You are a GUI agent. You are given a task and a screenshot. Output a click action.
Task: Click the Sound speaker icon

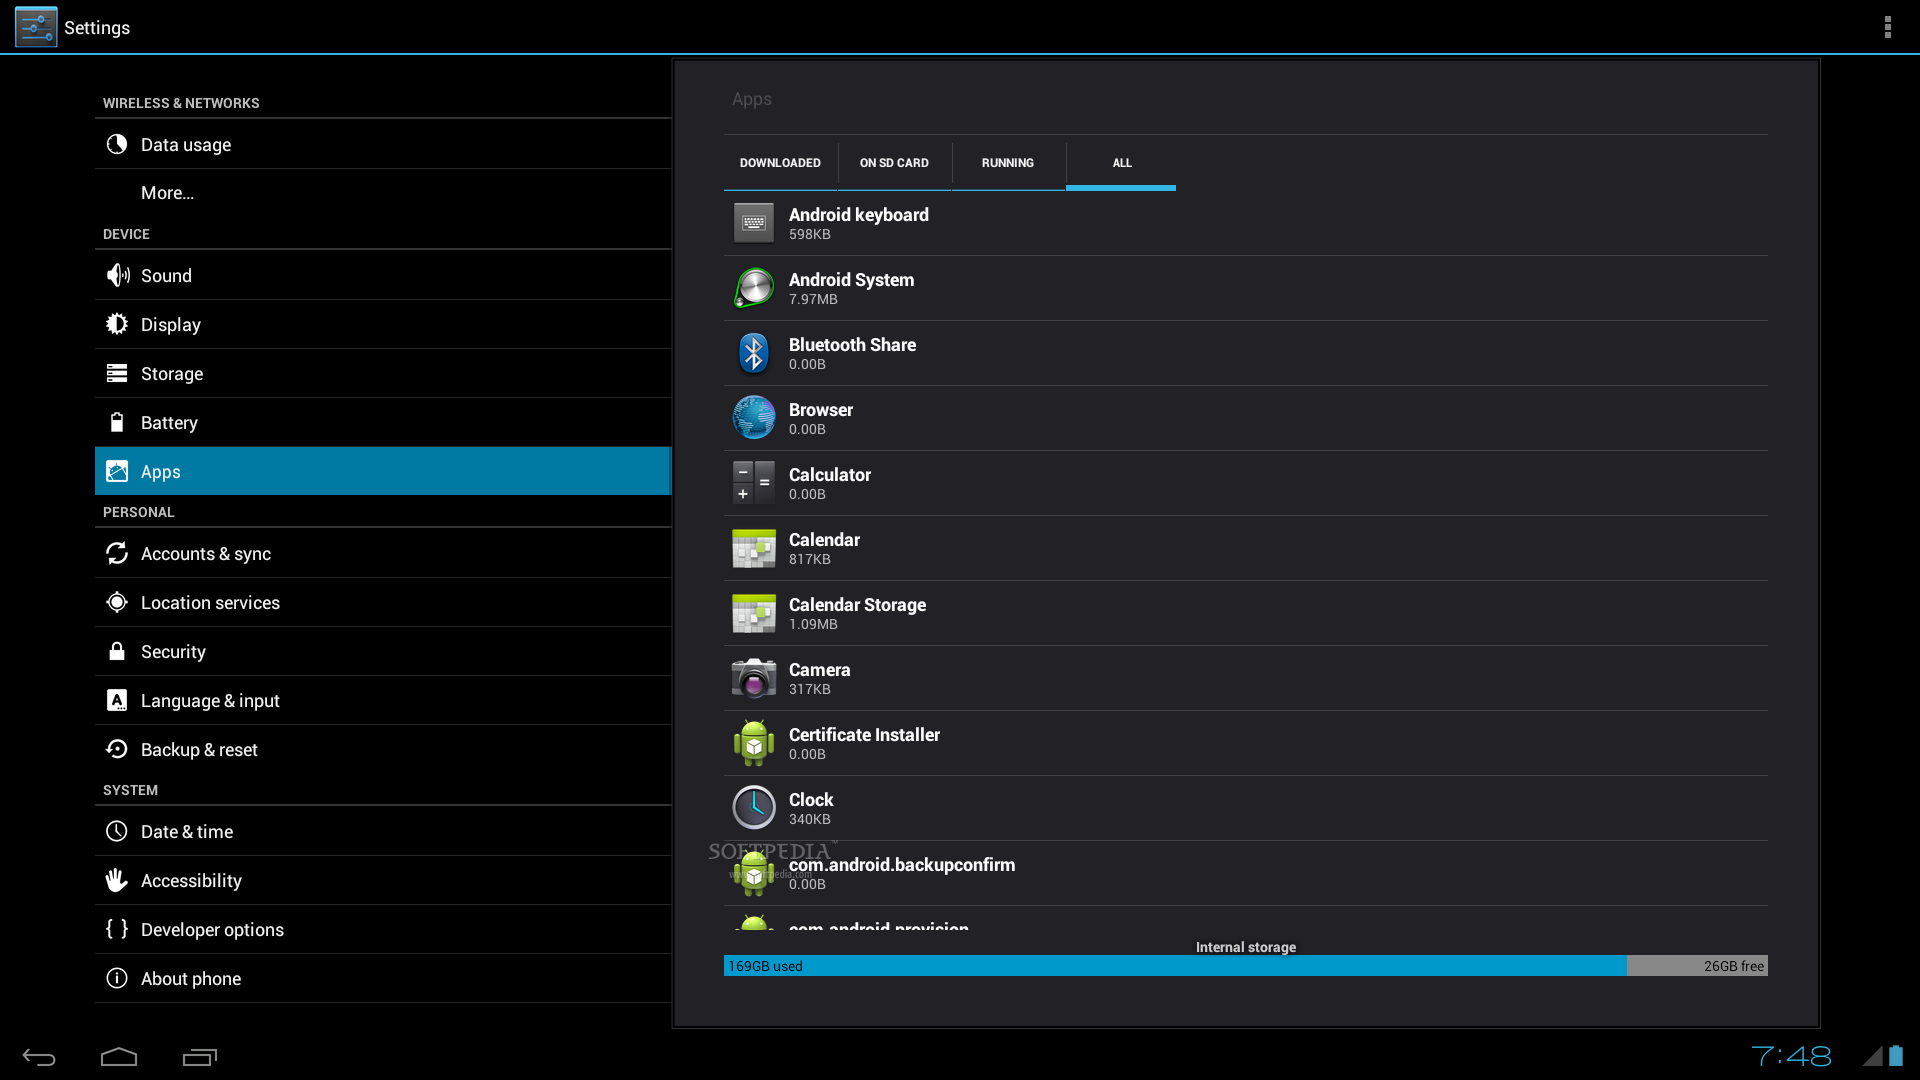pyautogui.click(x=118, y=275)
